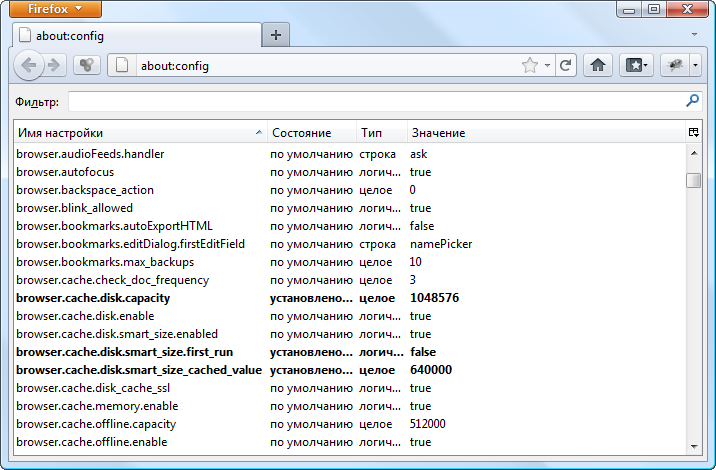
Task: Click the page identity icon in address bar
Action: pyautogui.click(x=122, y=65)
